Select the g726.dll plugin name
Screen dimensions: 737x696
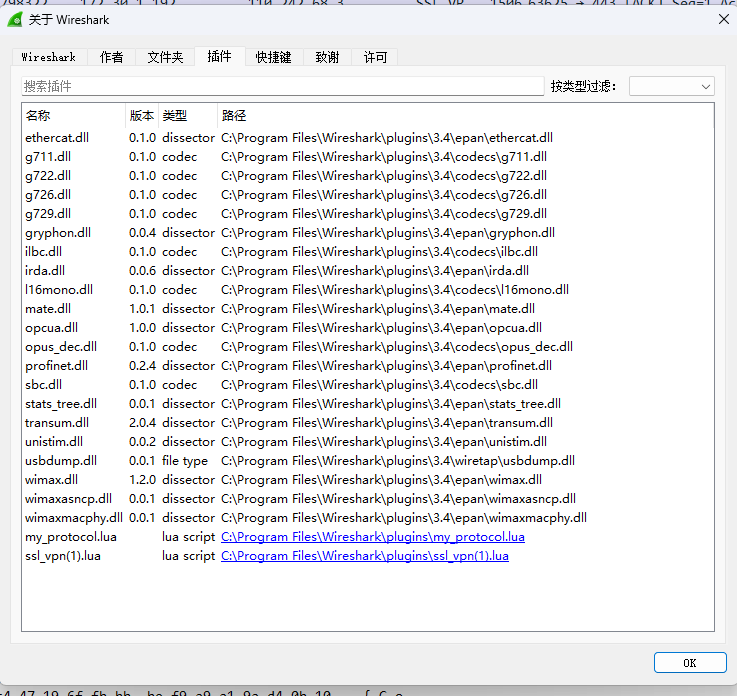pos(48,195)
